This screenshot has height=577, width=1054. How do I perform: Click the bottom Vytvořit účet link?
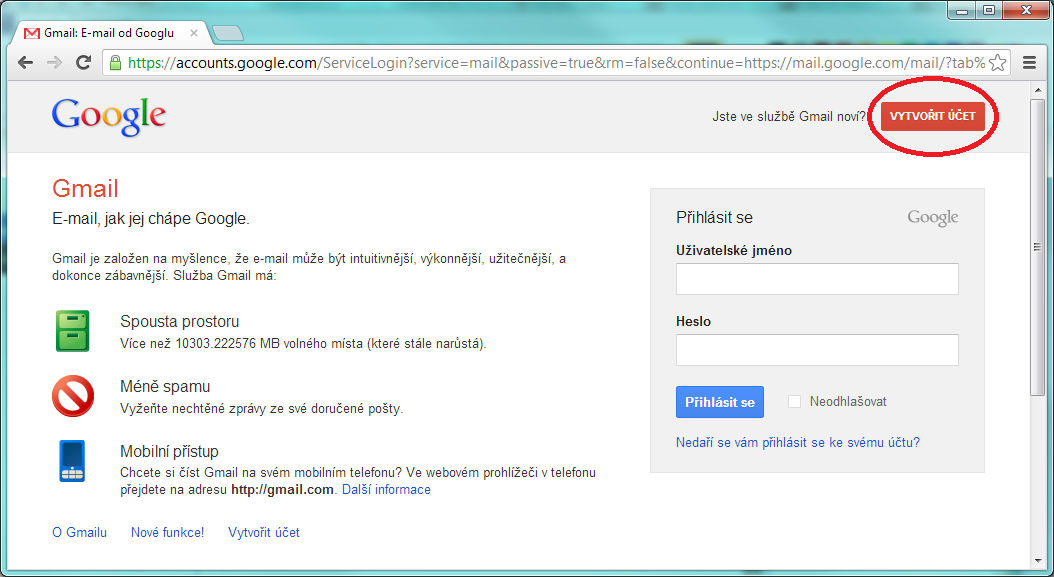coord(264,533)
